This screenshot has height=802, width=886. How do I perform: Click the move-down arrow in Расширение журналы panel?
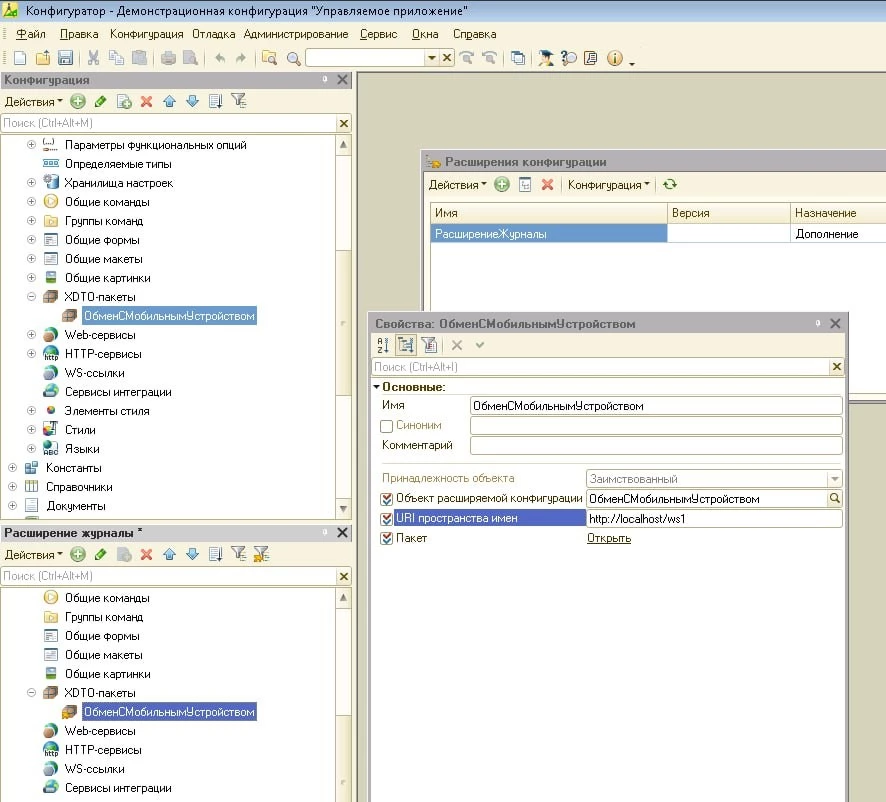pyautogui.click(x=192, y=555)
